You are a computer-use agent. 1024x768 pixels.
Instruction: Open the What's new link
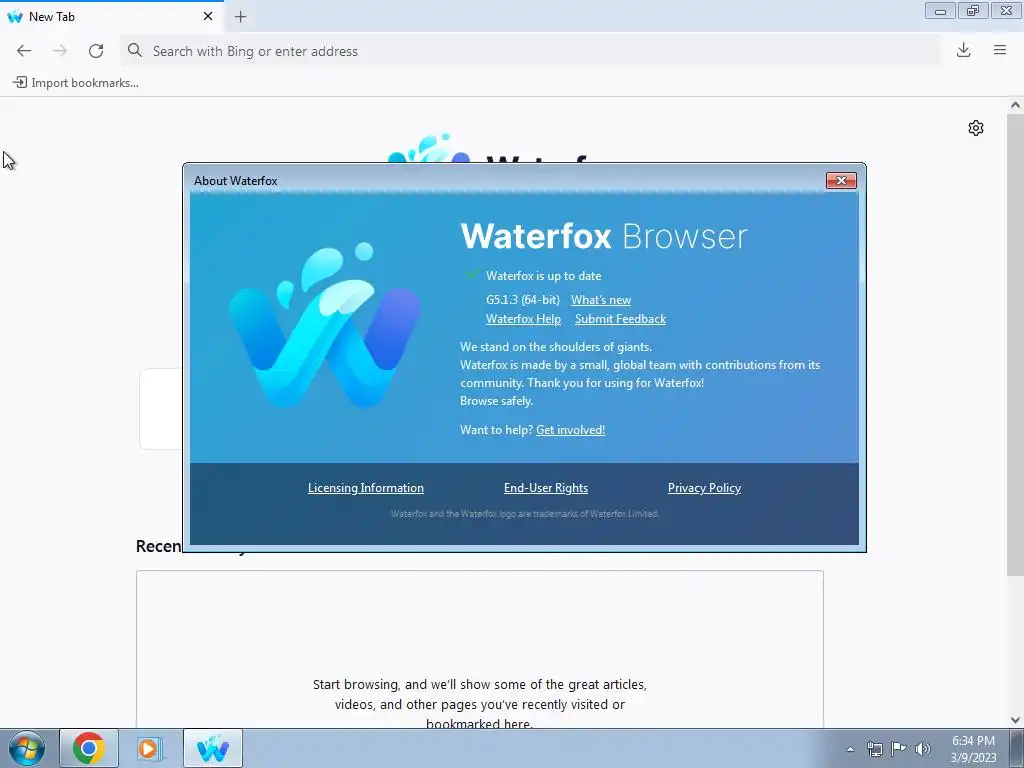click(x=601, y=300)
